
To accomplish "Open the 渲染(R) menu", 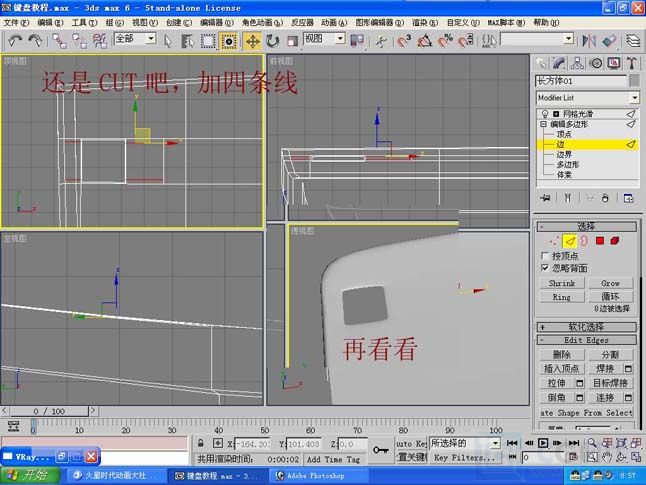I will click(425, 22).
